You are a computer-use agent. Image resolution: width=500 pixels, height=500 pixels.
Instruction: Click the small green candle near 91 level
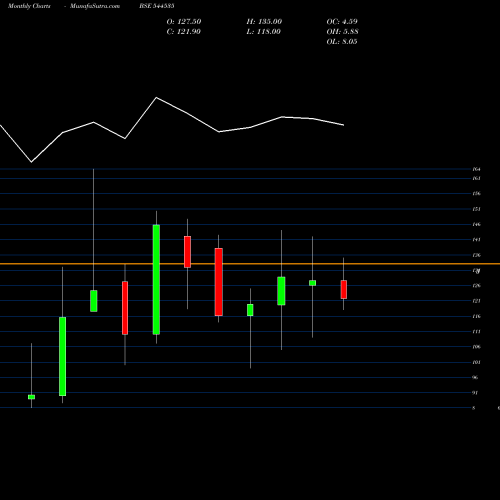coord(31,397)
